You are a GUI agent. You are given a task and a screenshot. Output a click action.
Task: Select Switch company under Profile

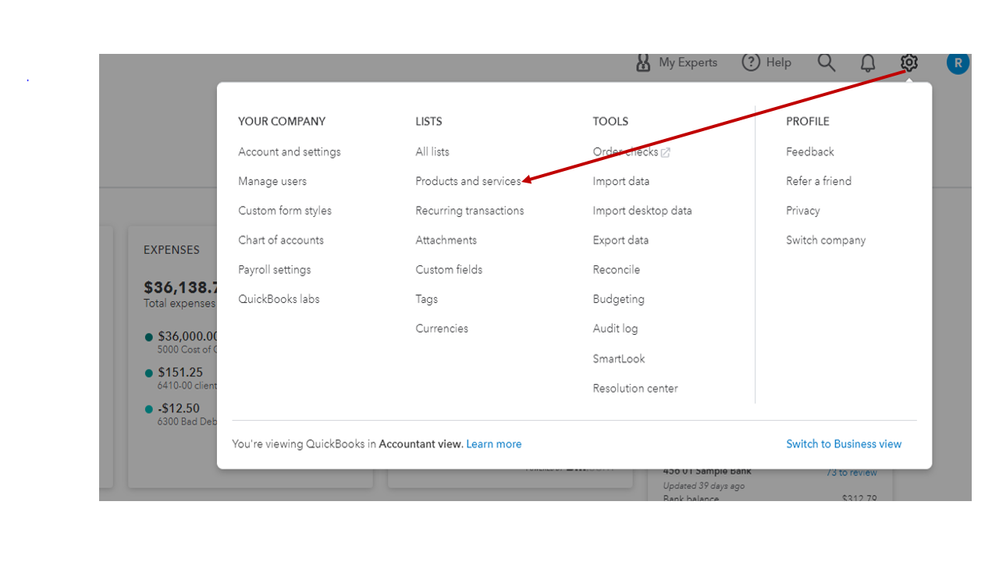coord(825,240)
